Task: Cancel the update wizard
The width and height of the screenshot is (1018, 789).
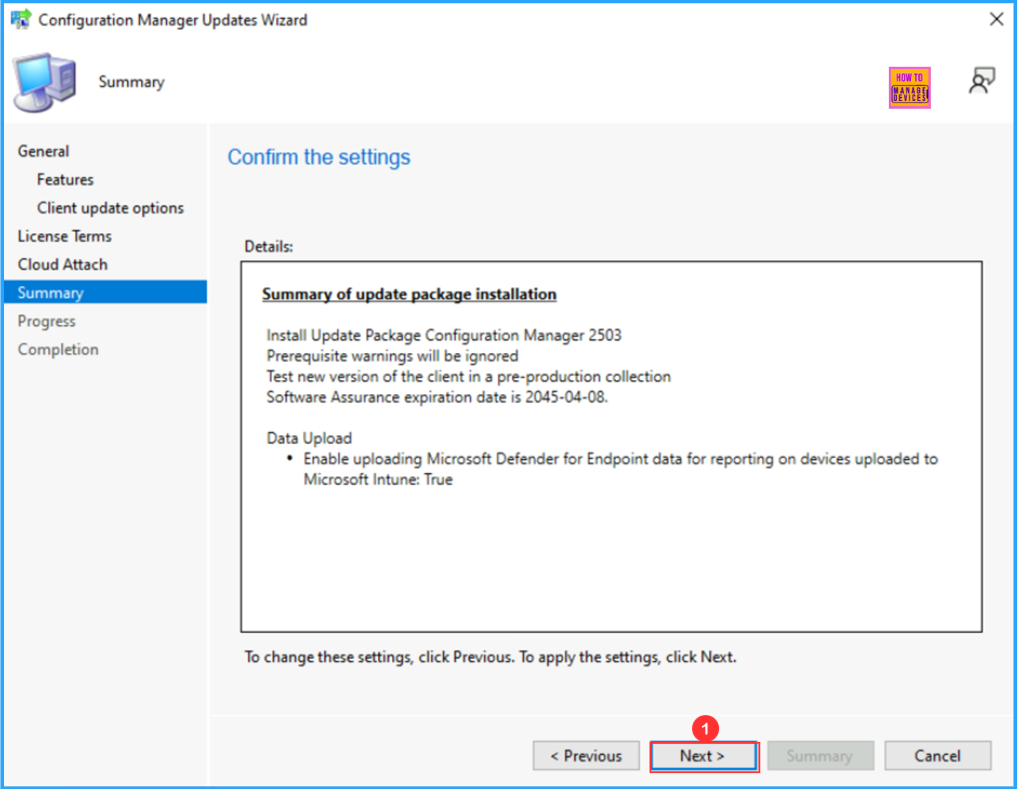Action: 937,756
